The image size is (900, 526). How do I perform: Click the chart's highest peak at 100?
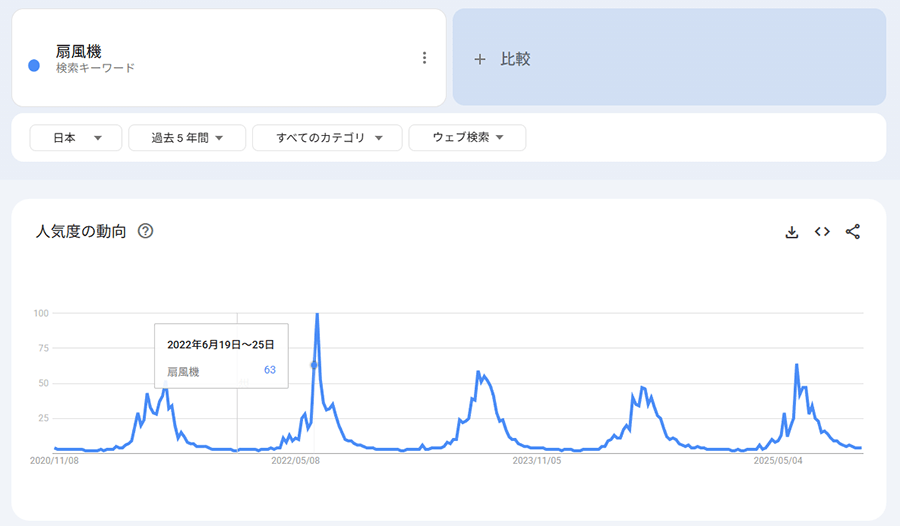[x=317, y=314]
